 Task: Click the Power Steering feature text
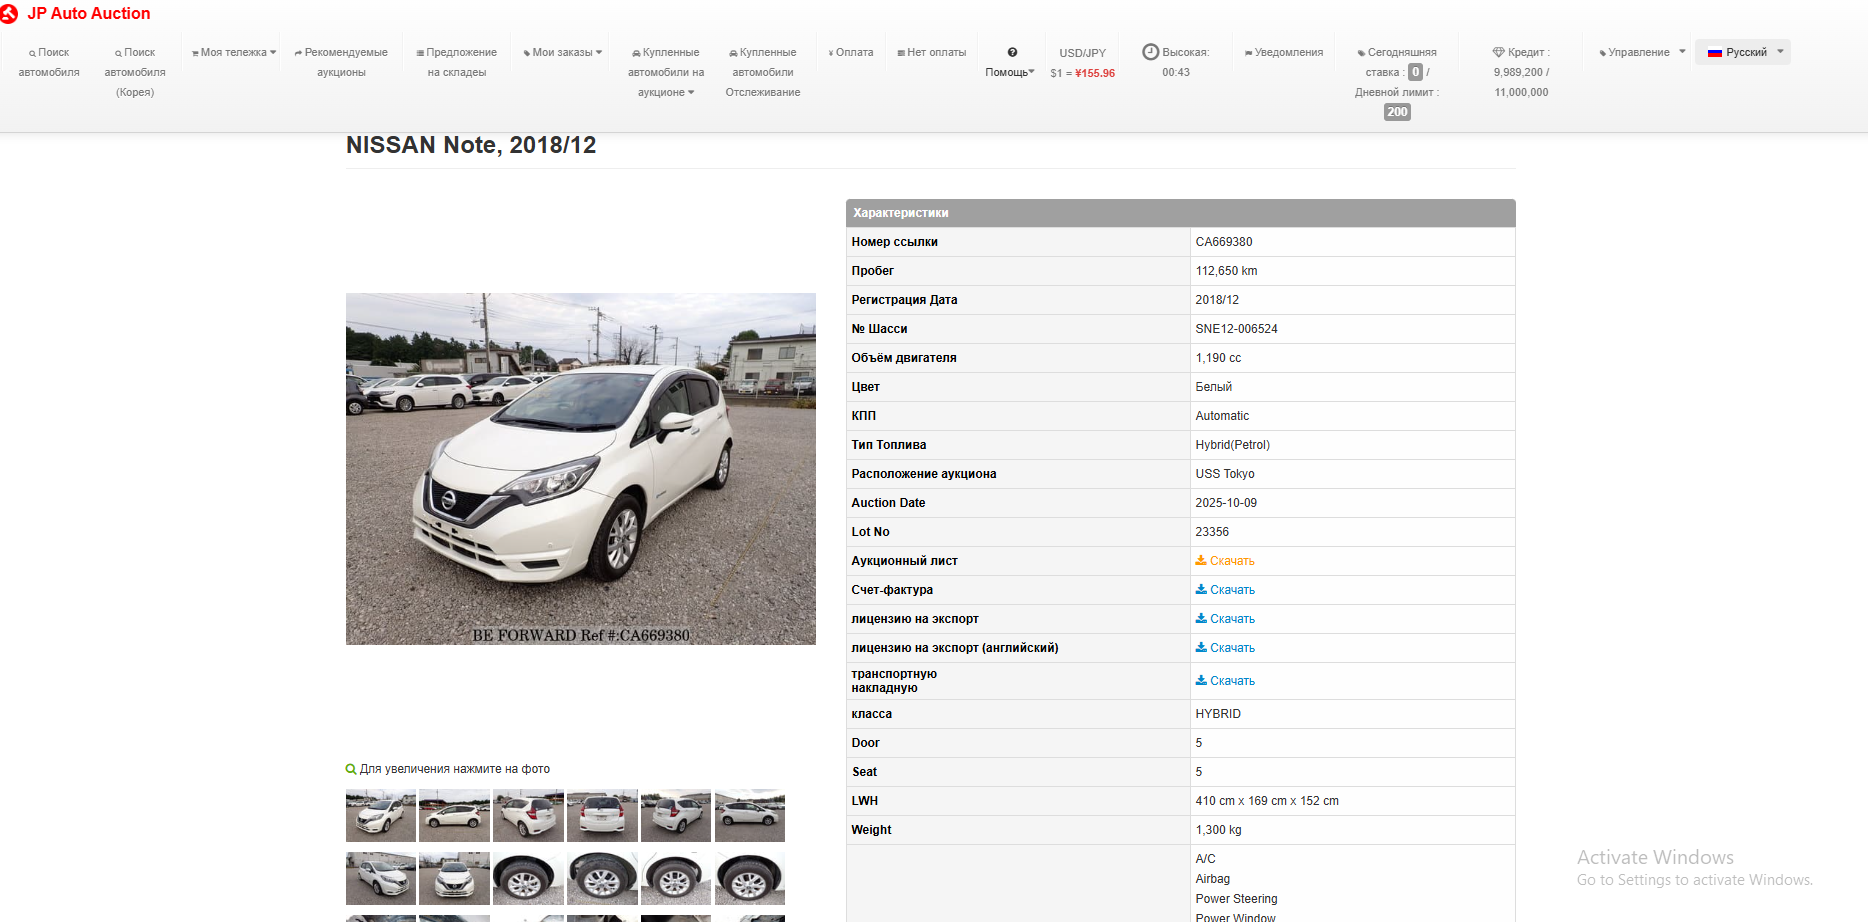[x=1236, y=899]
